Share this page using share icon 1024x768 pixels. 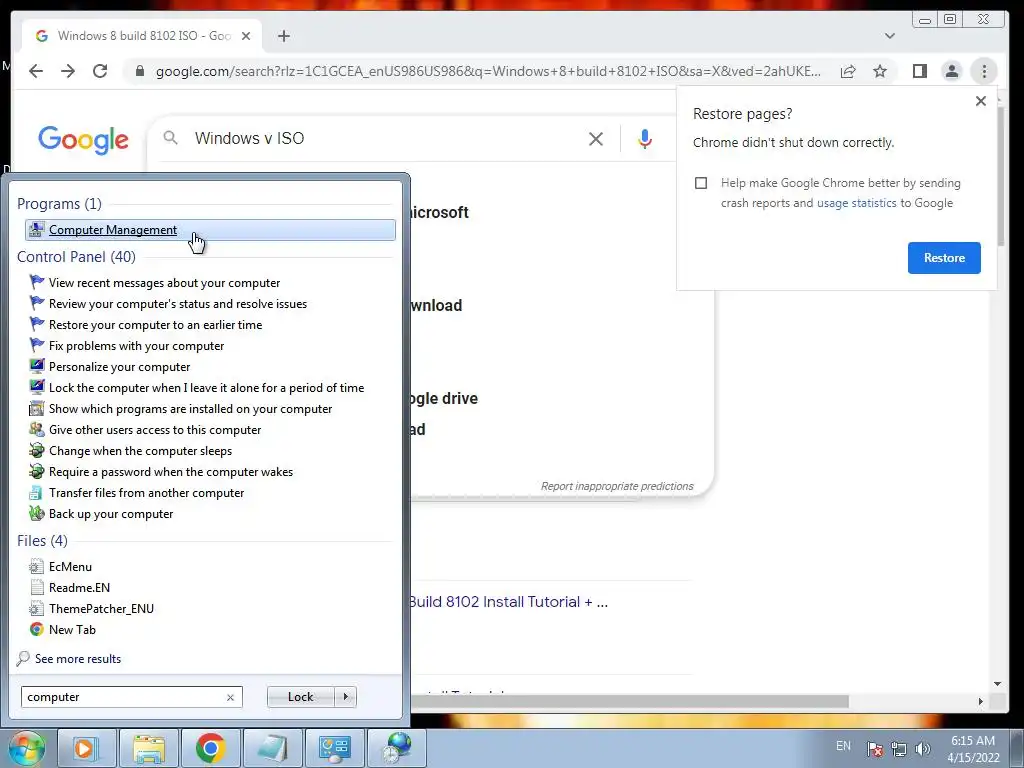tap(848, 71)
